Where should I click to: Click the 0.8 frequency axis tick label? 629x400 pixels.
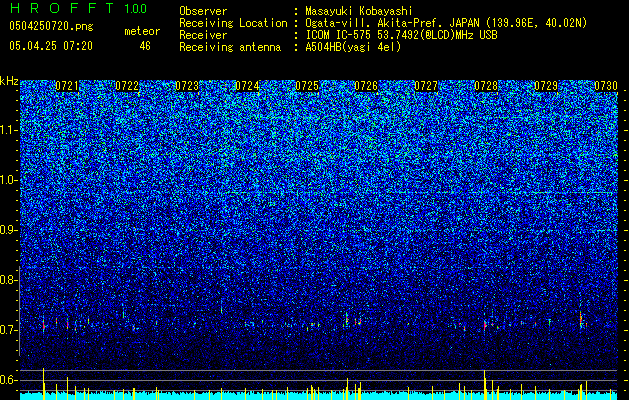[x=8, y=280]
